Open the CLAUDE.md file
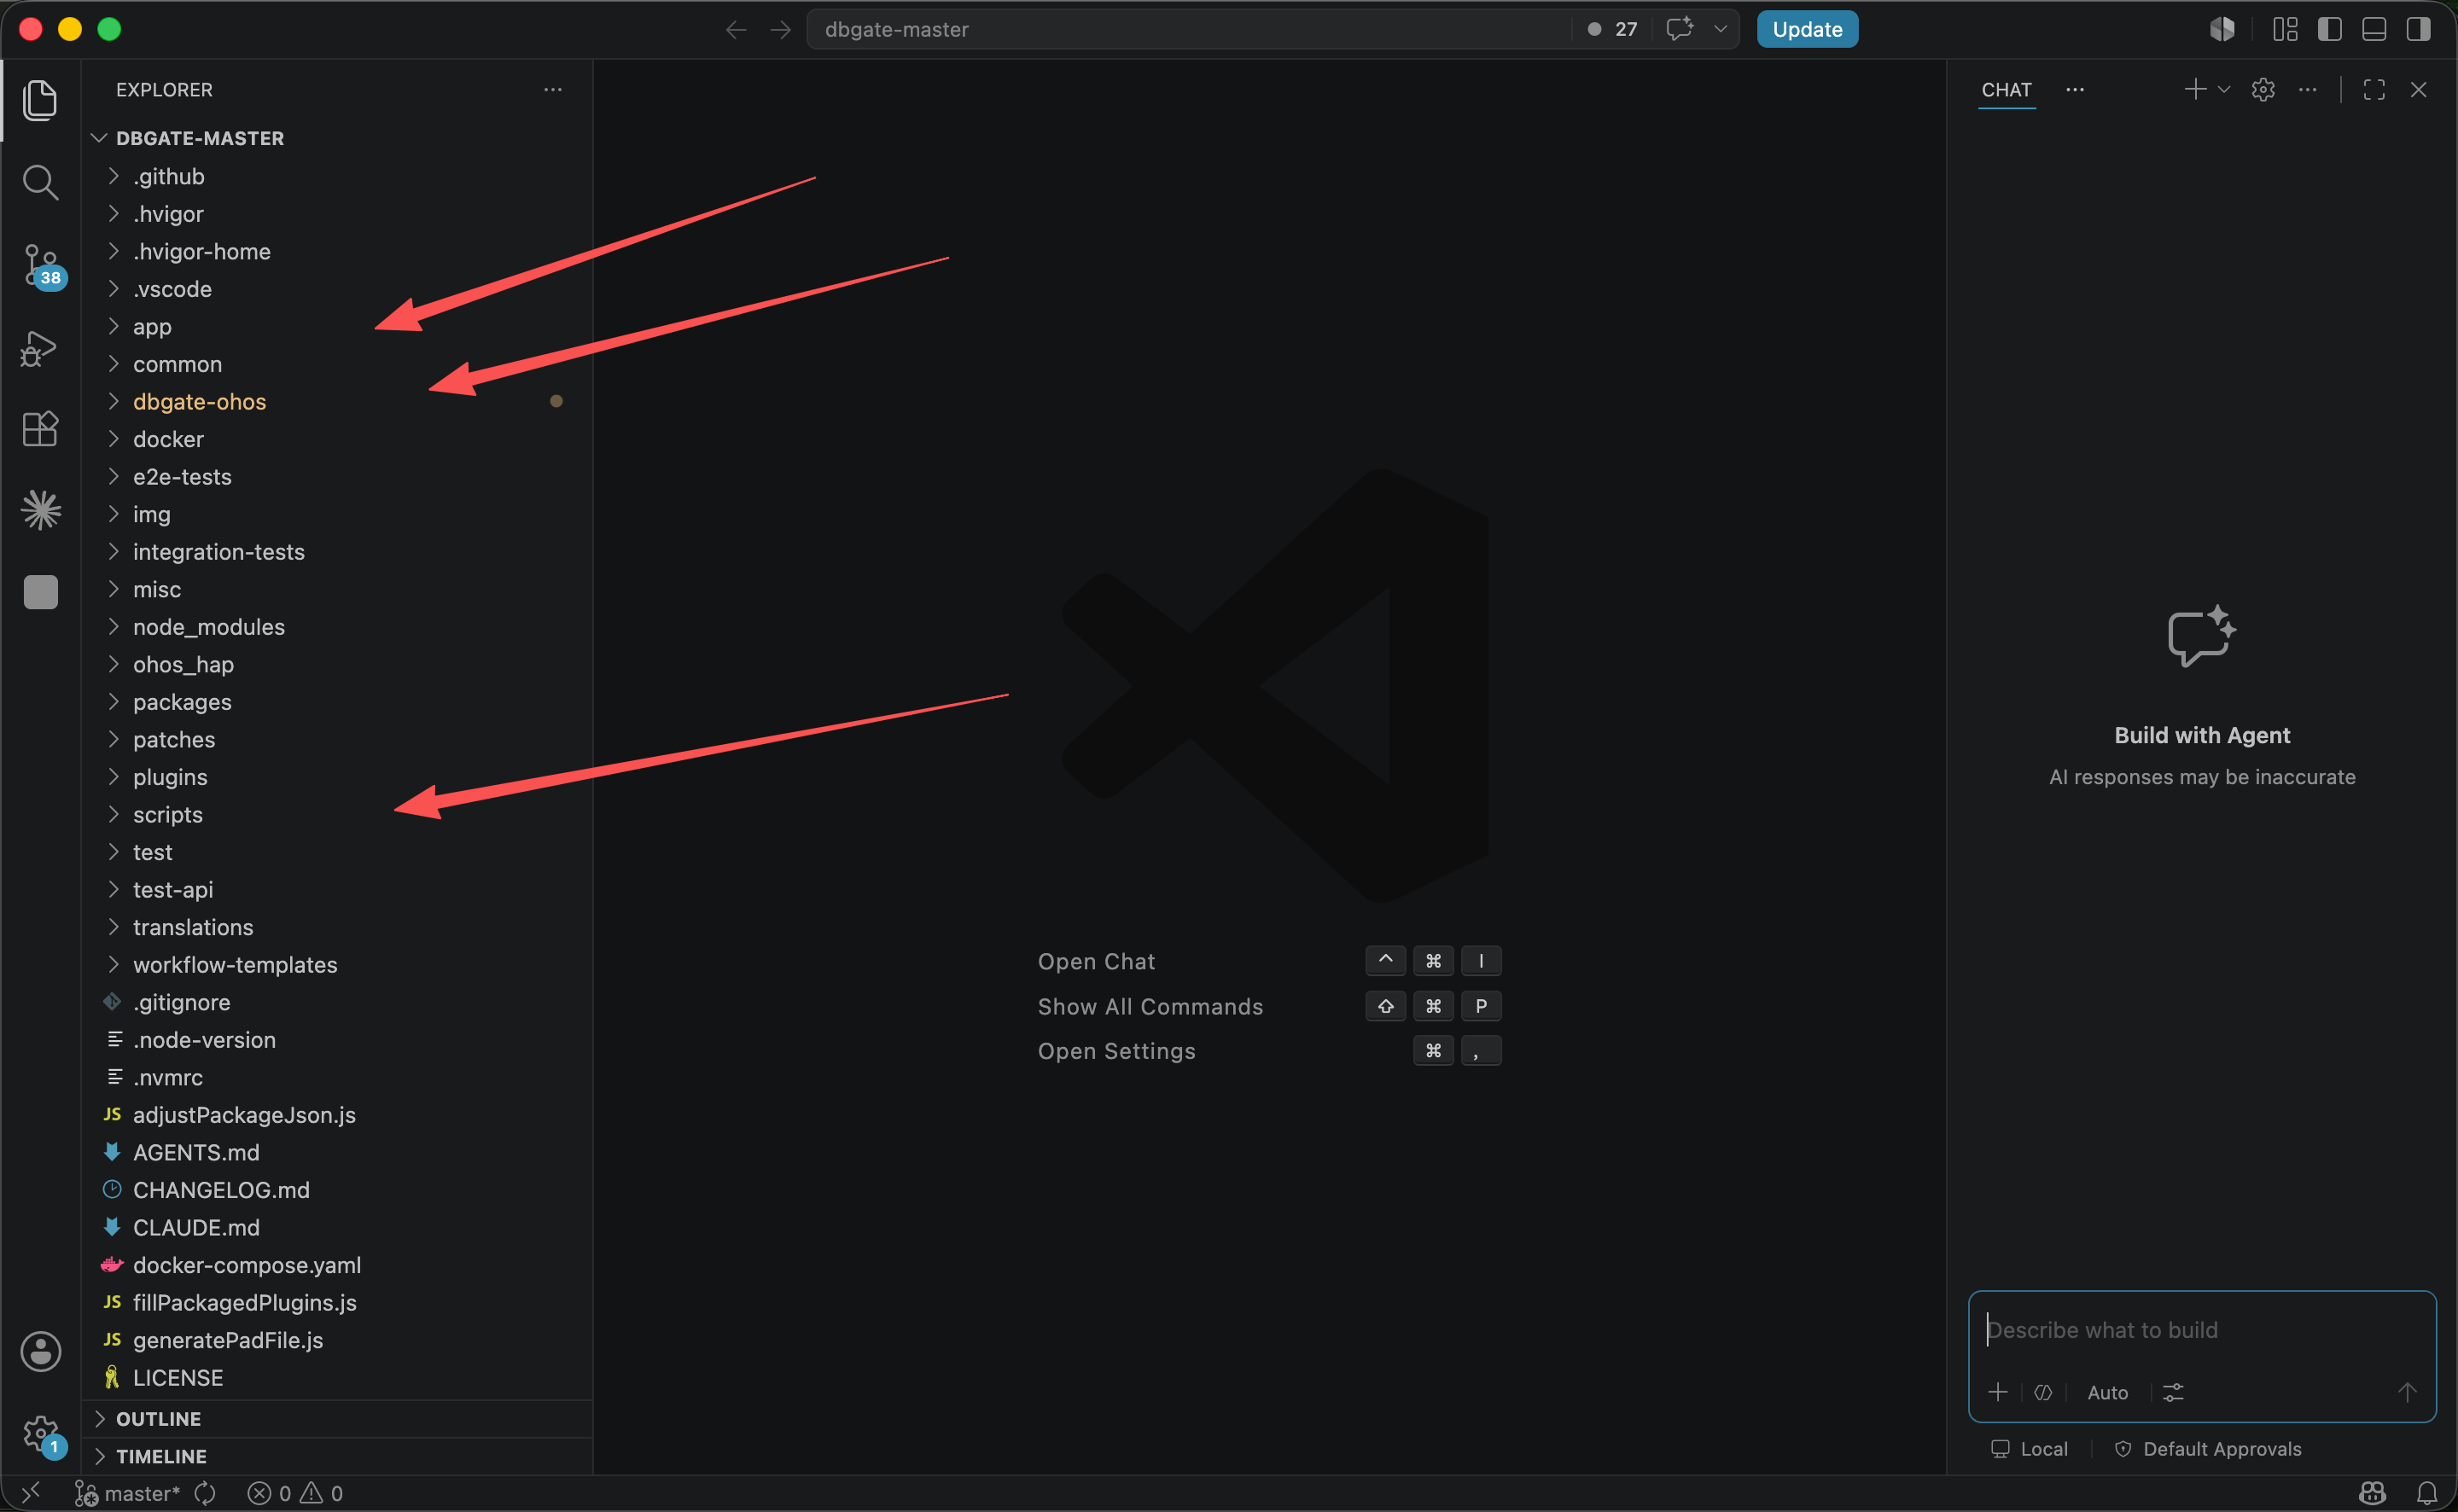The image size is (2458, 1512). click(x=337, y=1227)
